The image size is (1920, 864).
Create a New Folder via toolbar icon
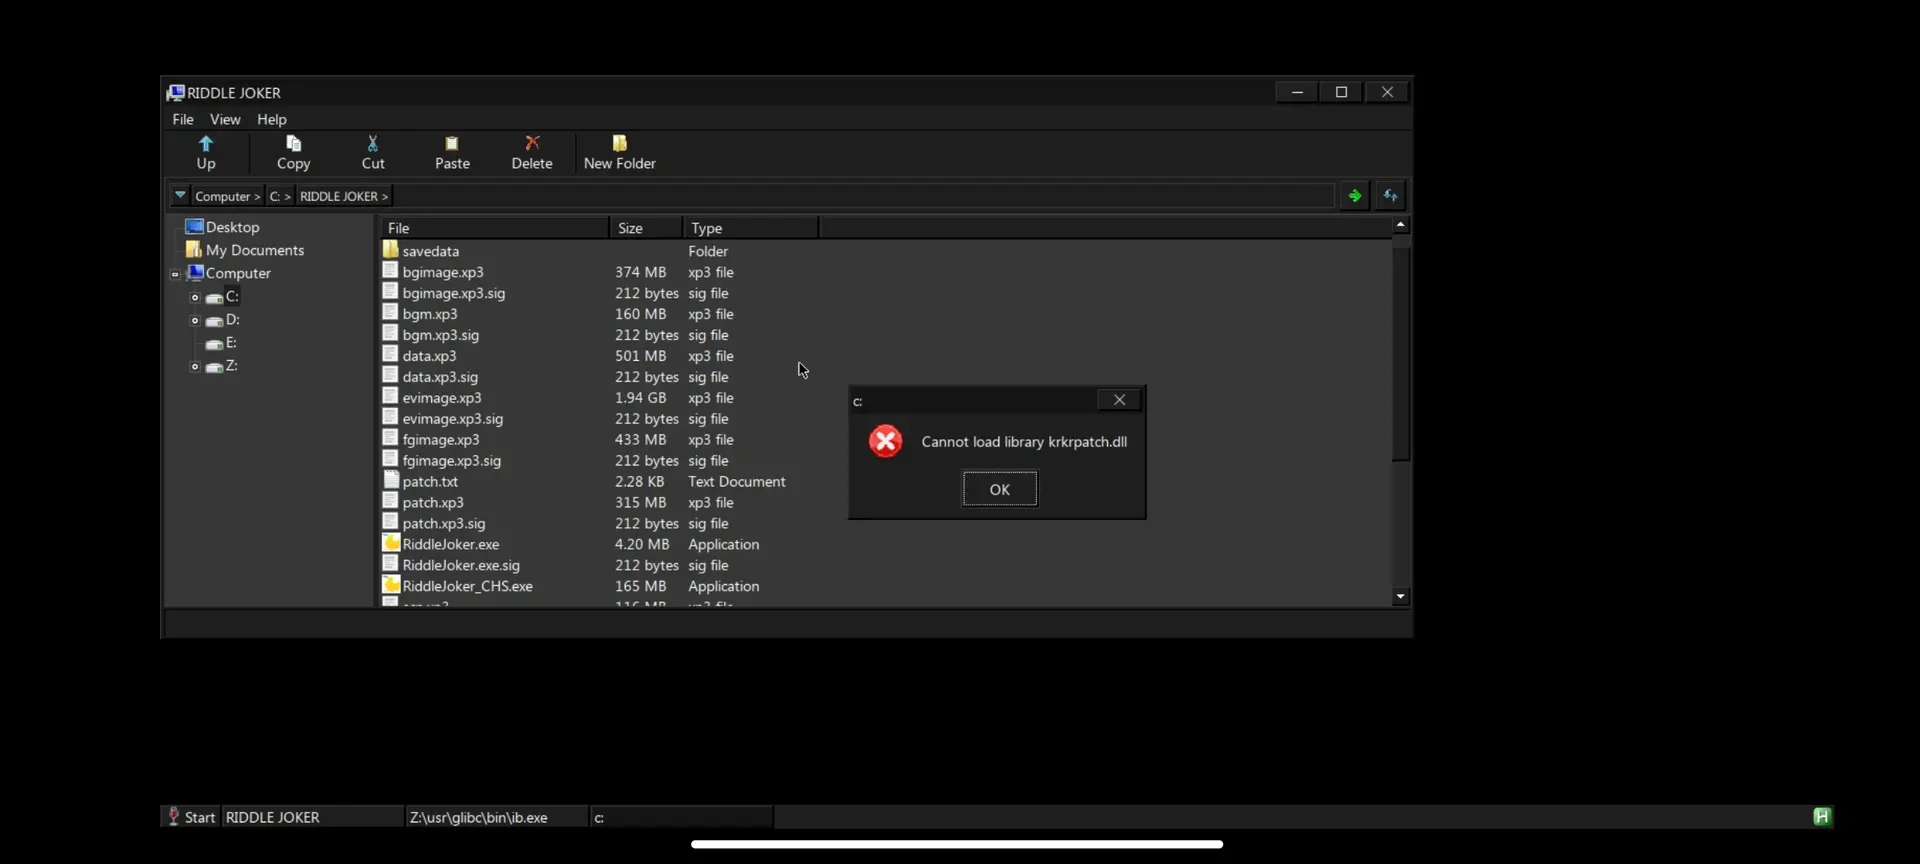point(620,152)
